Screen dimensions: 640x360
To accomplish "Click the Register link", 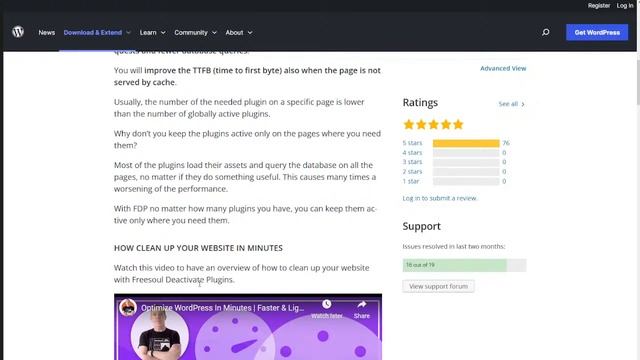I will [x=599, y=6].
